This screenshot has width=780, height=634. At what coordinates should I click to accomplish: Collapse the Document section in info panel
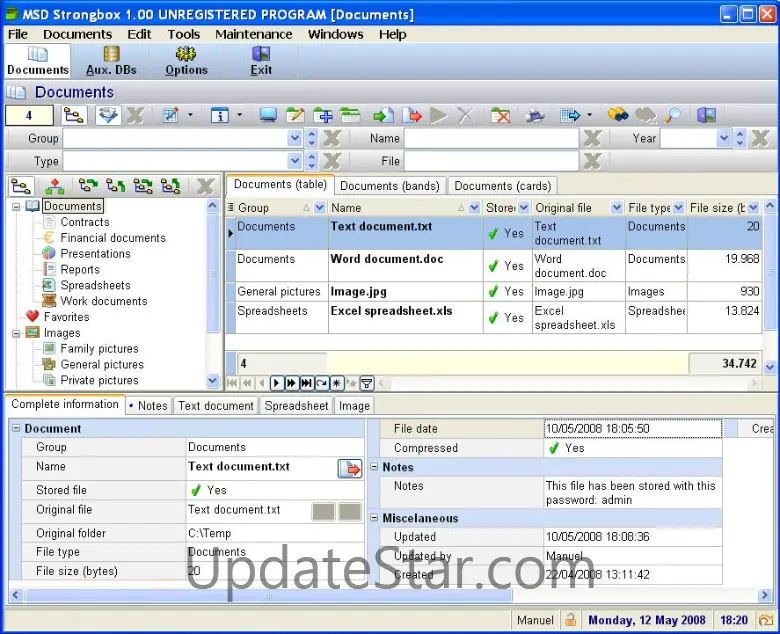[16, 428]
